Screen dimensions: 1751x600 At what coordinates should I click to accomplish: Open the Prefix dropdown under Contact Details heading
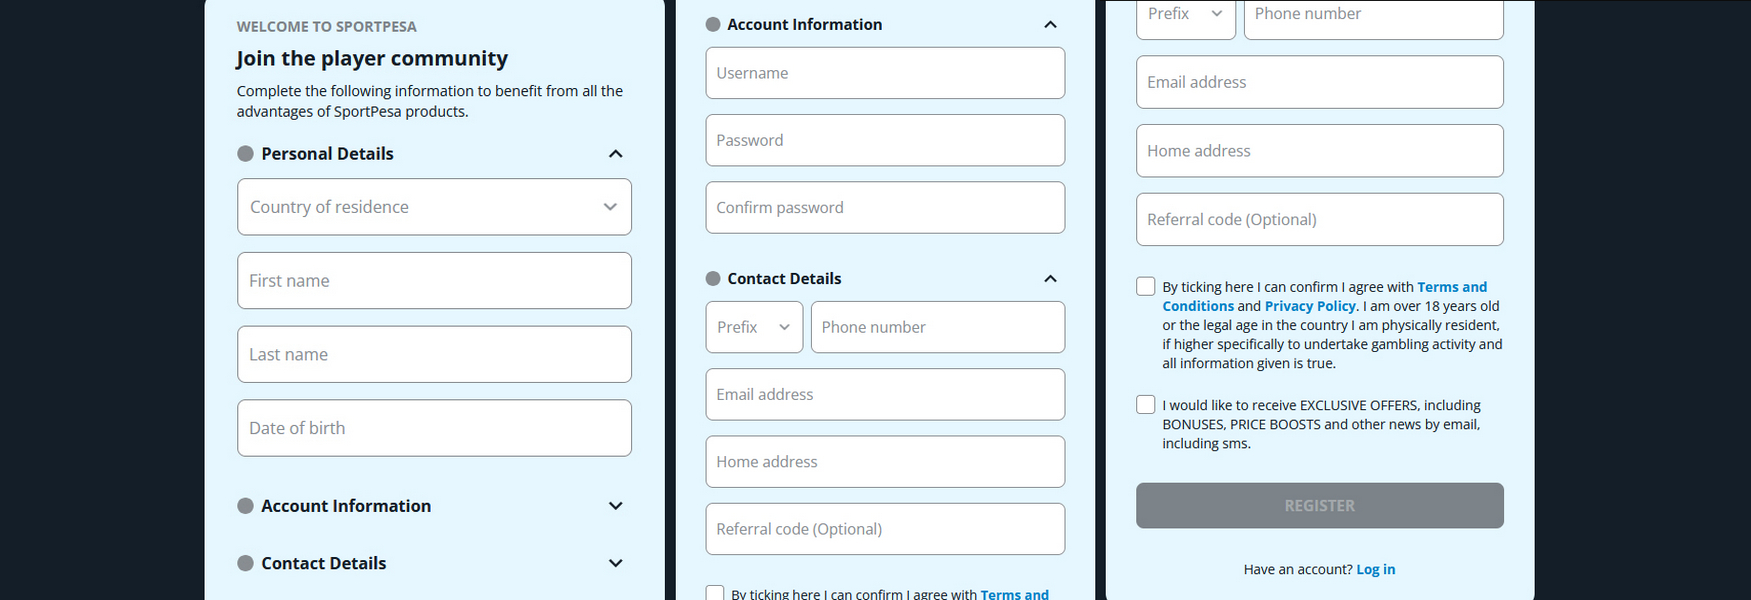click(754, 327)
